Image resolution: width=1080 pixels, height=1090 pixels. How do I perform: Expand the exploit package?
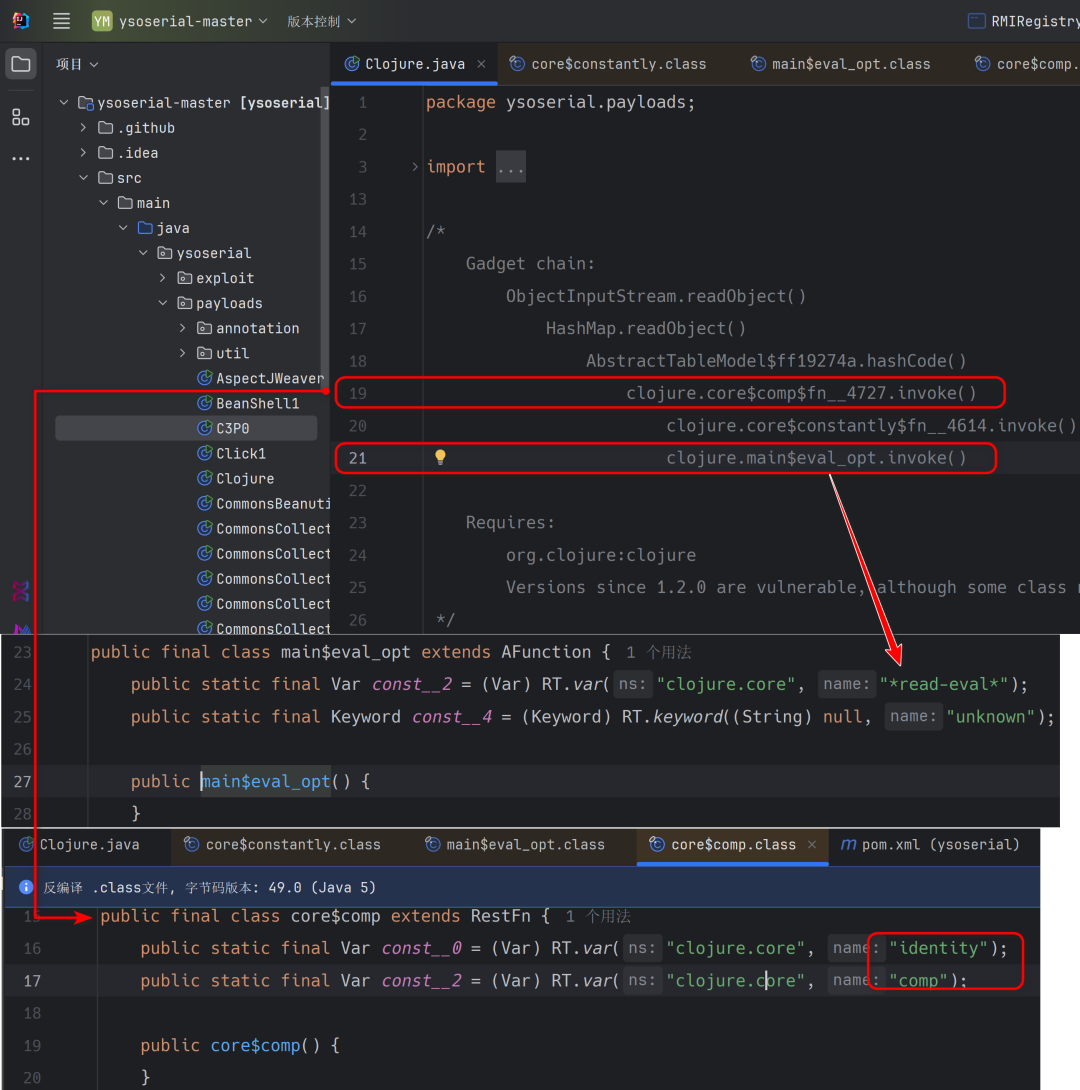163,278
